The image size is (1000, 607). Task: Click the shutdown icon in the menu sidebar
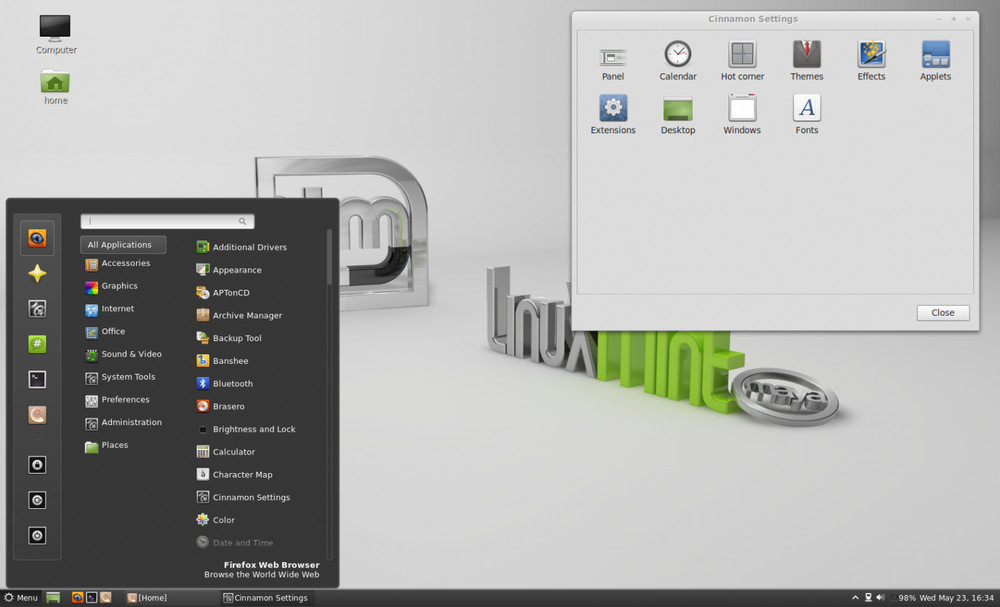tap(37, 535)
